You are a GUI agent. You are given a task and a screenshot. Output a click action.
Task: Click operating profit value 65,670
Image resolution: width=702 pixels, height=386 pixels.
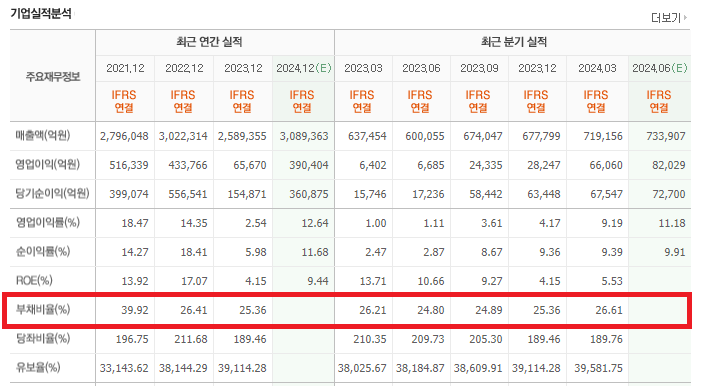(250, 165)
